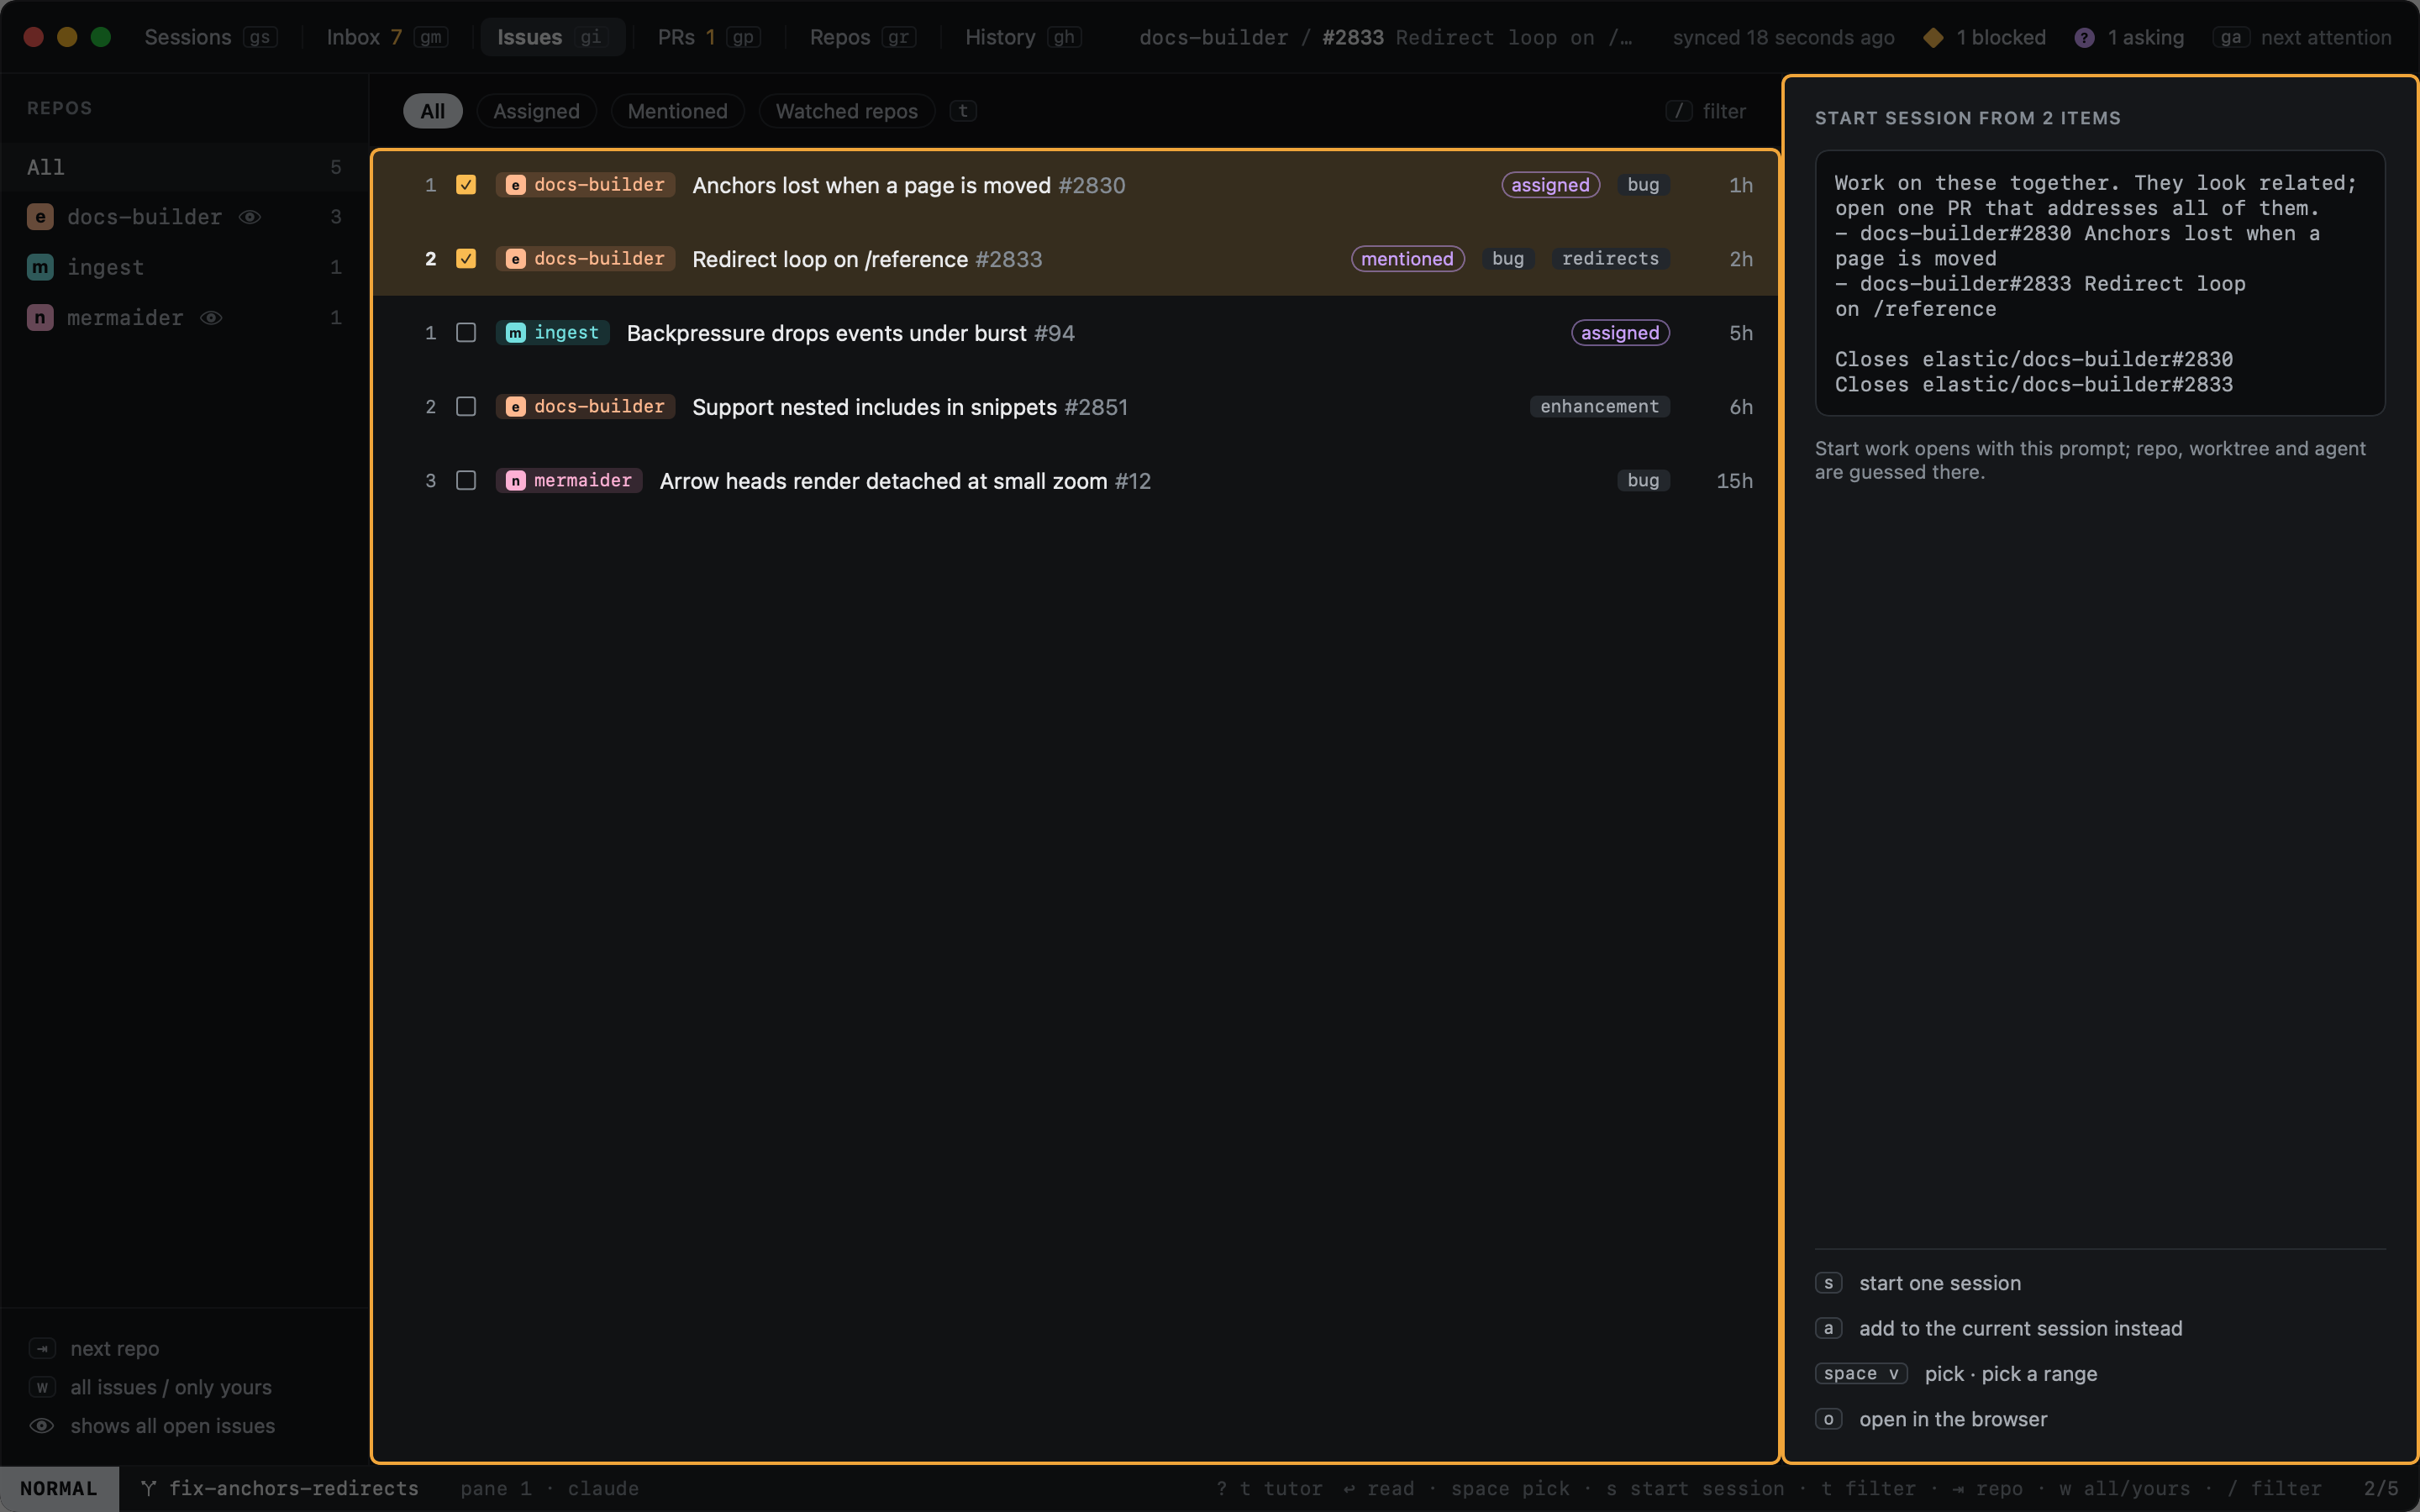The image size is (2420, 1512).
Task: Click the enhancement label on issue #2851
Action: tap(1599, 407)
